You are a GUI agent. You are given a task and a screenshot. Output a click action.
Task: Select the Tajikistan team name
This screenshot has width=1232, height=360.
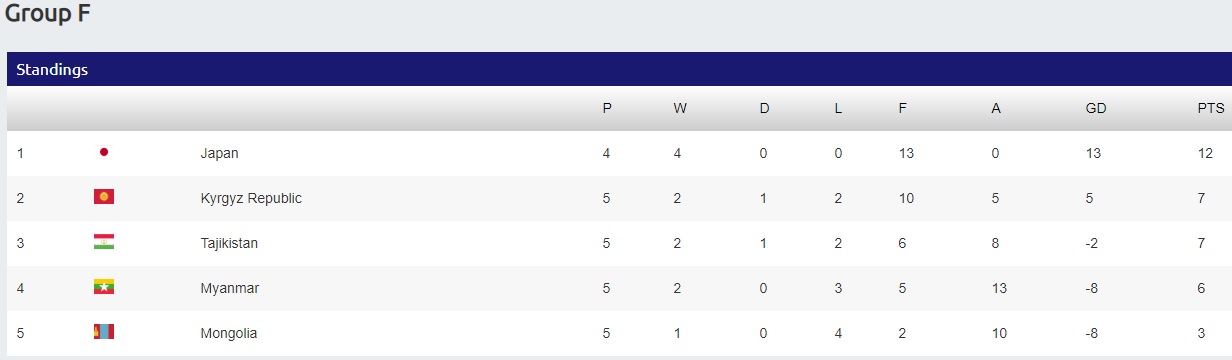[229, 243]
